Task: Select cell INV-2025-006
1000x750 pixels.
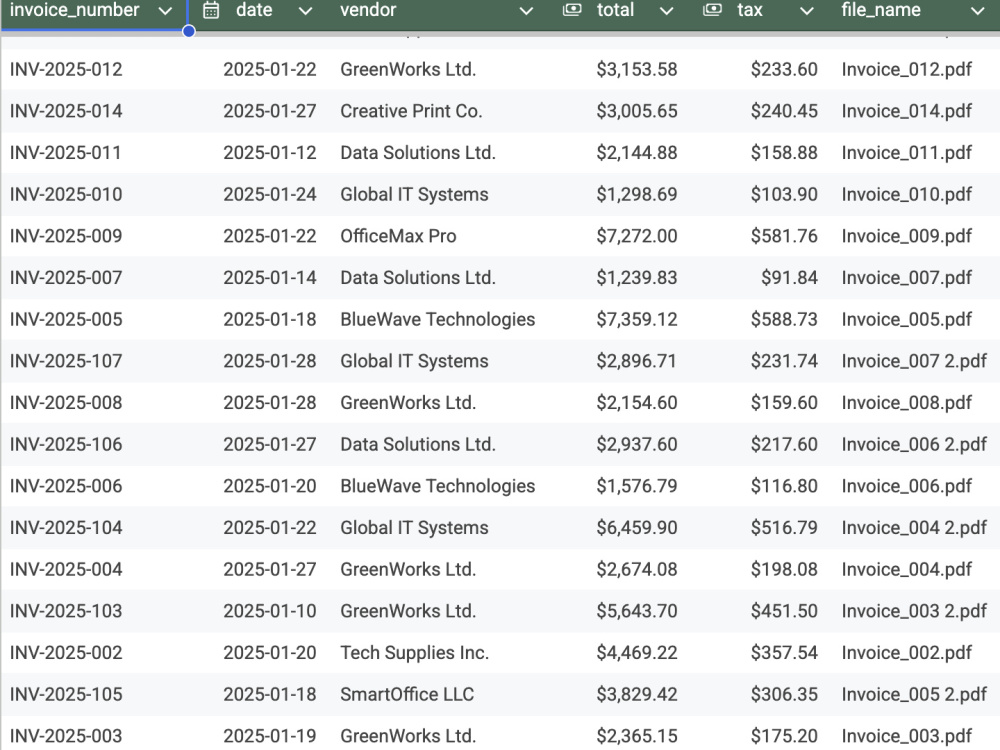Action: pyautogui.click(x=66, y=486)
